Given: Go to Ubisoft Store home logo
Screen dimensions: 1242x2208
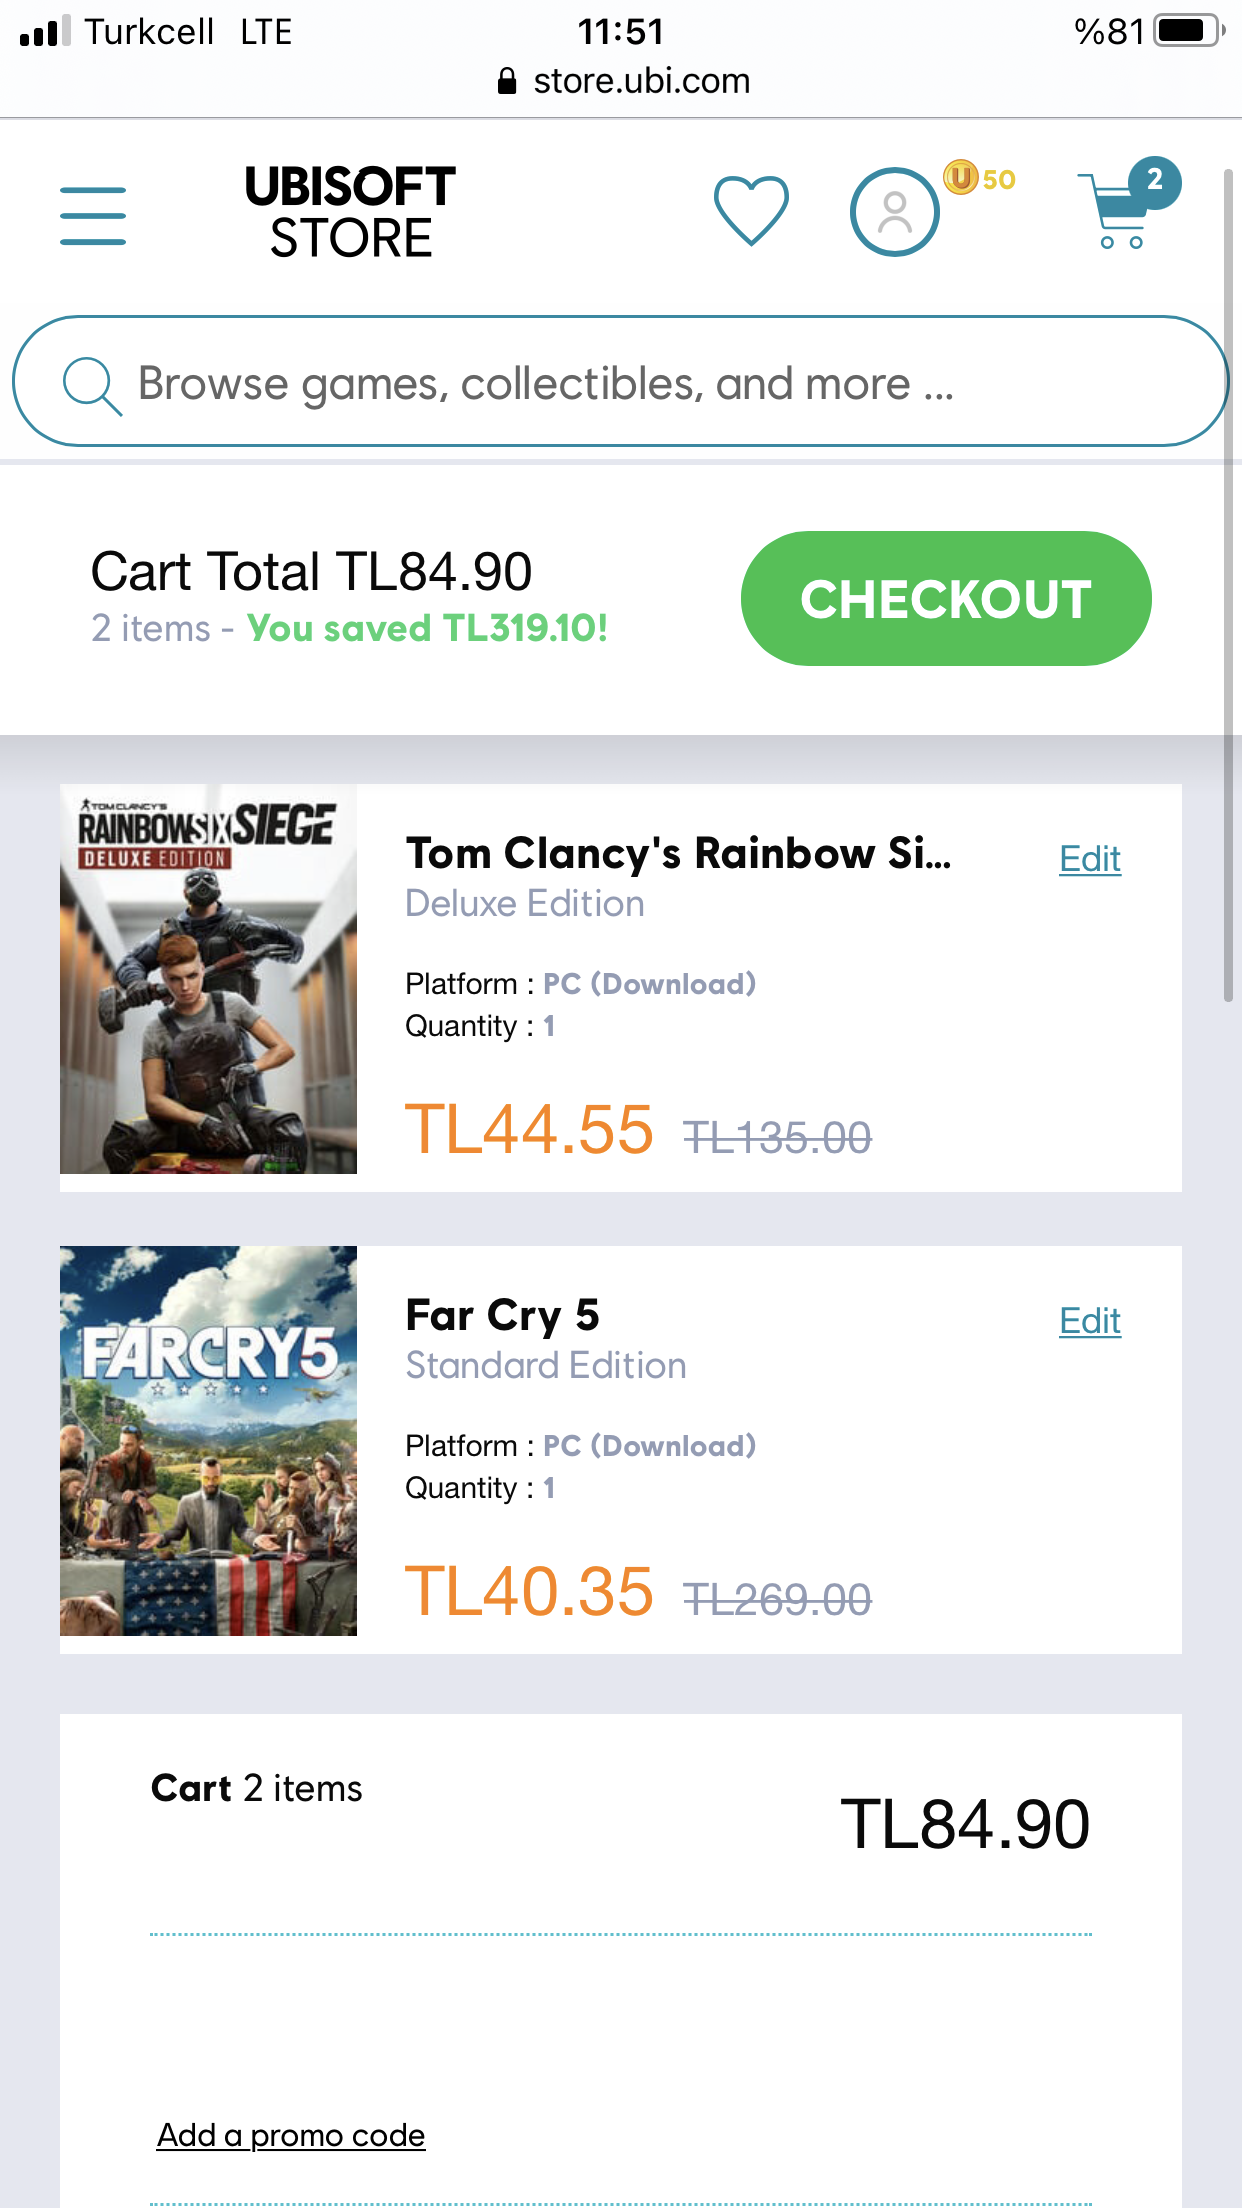Looking at the screenshot, I should (x=350, y=212).
